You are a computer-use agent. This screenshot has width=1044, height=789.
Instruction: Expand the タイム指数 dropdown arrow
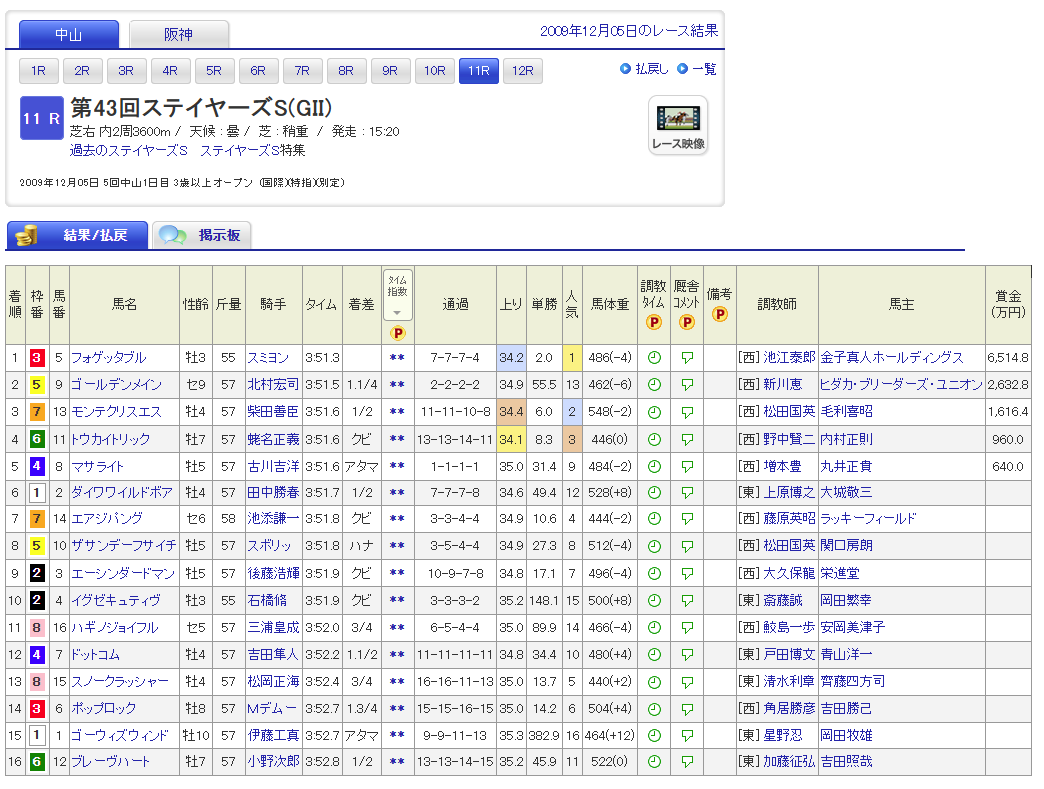coord(397,313)
